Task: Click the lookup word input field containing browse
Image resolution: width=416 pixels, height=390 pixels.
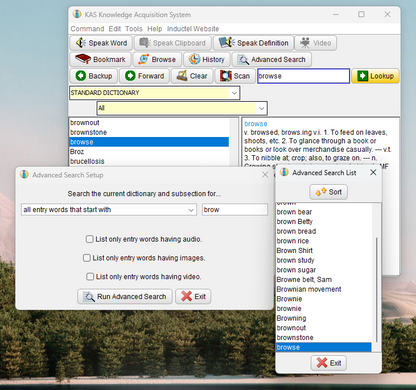Action: pyautogui.click(x=303, y=76)
